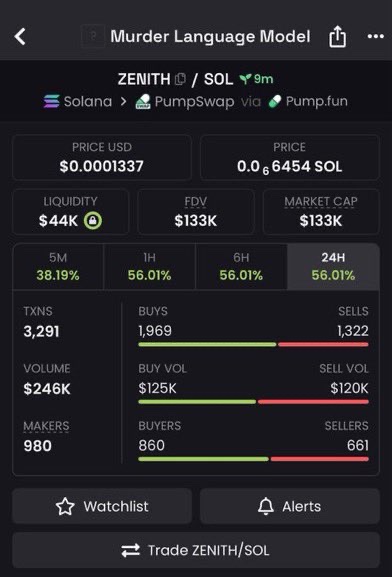The width and height of the screenshot is (392, 577).
Task: Open the Alerts button
Action: pyautogui.click(x=290, y=506)
